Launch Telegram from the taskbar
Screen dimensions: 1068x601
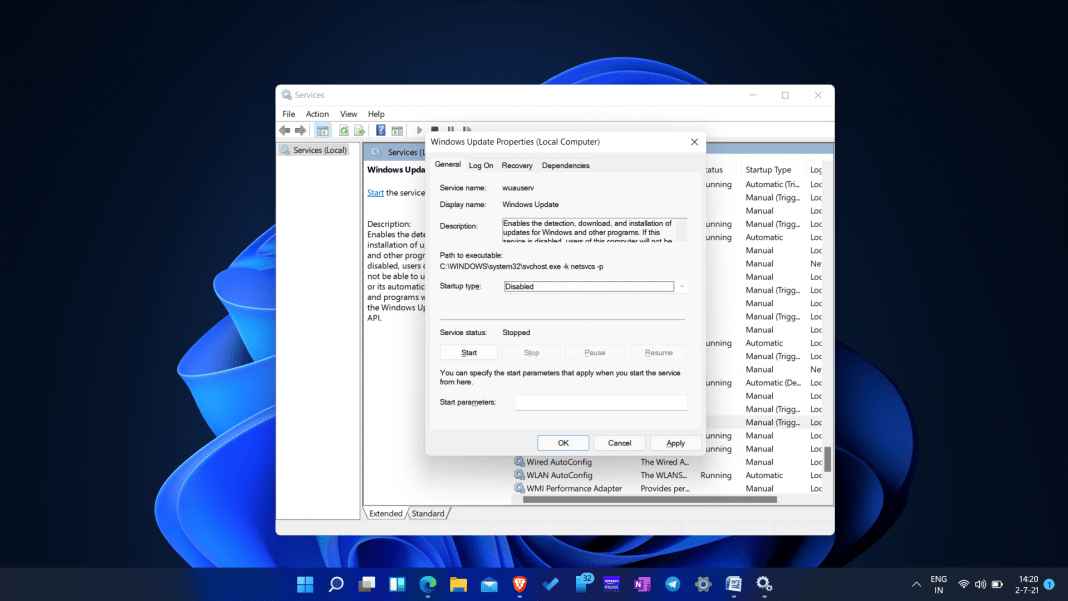point(671,584)
